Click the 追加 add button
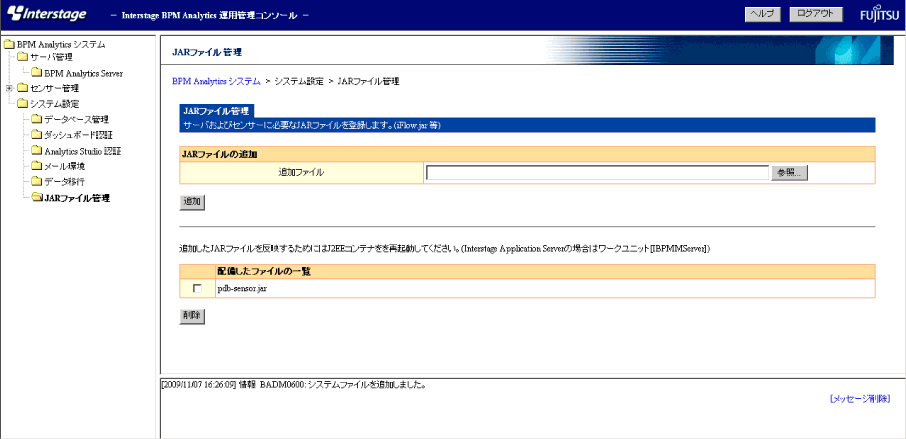Image resolution: width=906 pixels, height=439 pixels. tap(192, 202)
